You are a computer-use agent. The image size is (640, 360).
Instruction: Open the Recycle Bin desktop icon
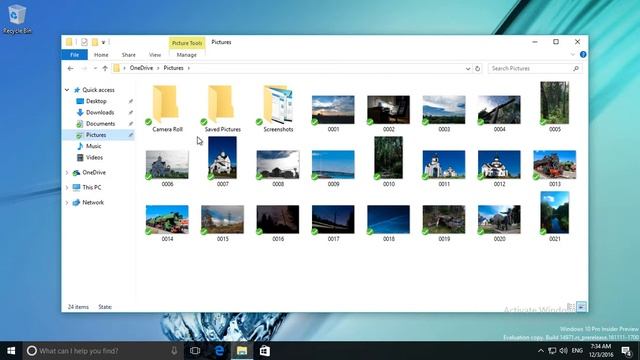(x=16, y=19)
